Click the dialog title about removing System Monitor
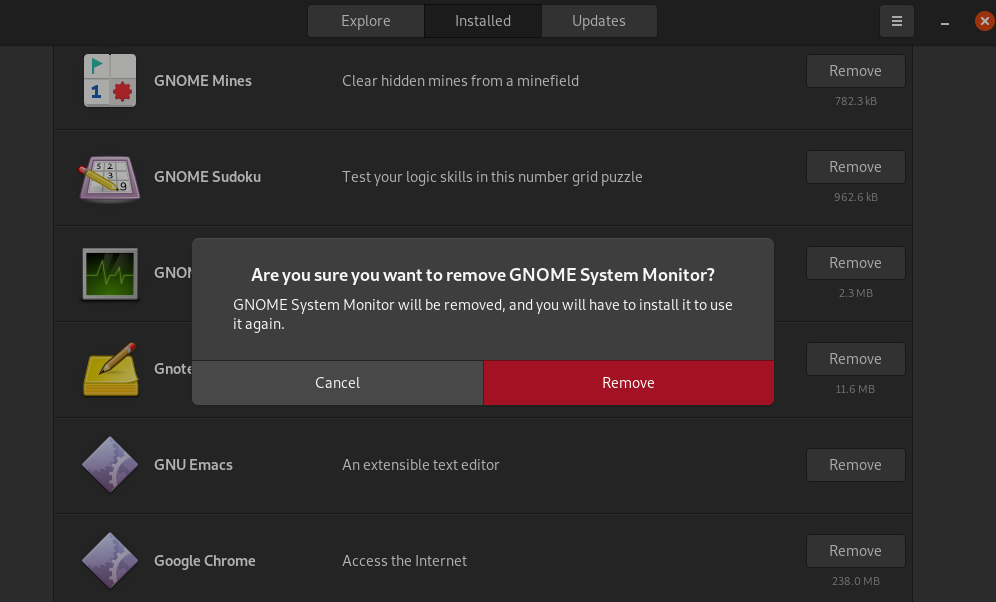Screen dimensions: 996x602 click(483, 275)
